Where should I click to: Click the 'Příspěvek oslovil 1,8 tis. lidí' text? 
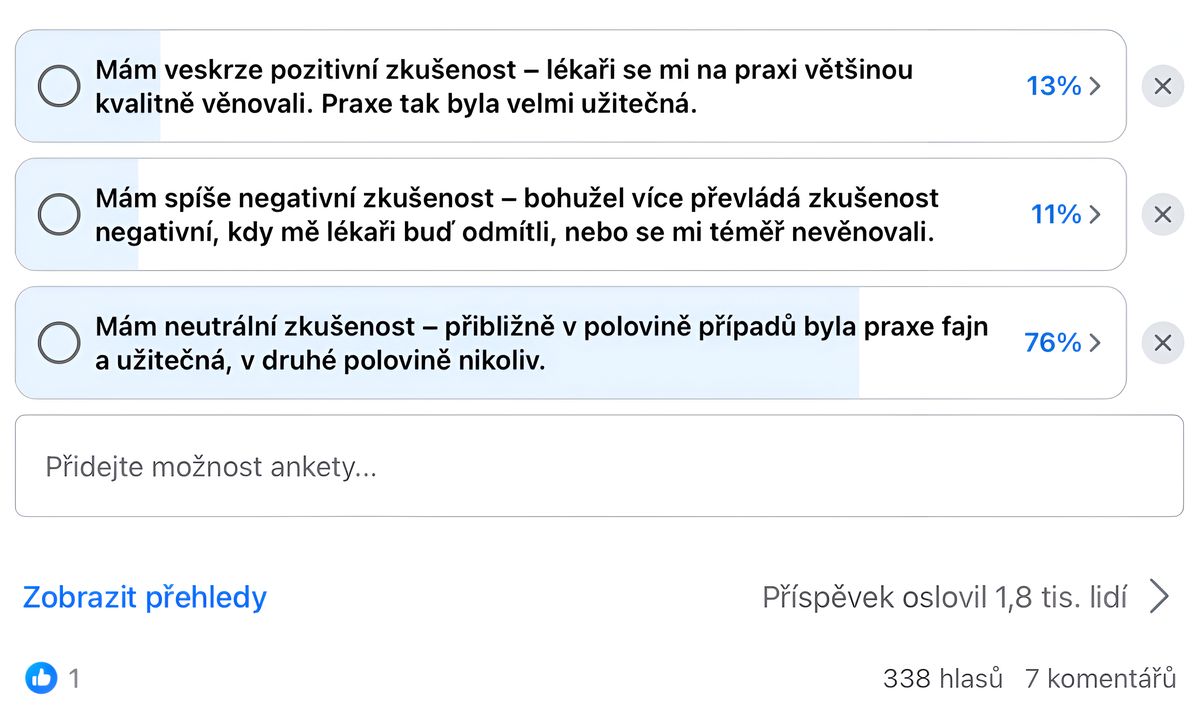pos(945,597)
